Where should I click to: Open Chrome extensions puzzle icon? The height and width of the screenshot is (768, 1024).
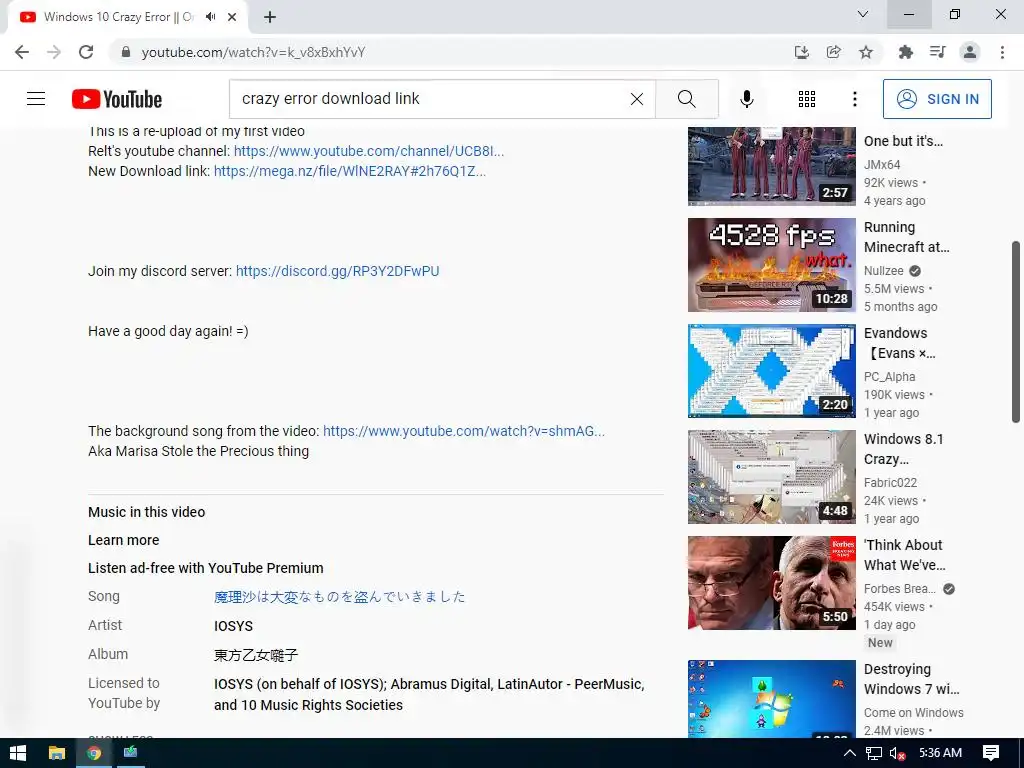[905, 52]
